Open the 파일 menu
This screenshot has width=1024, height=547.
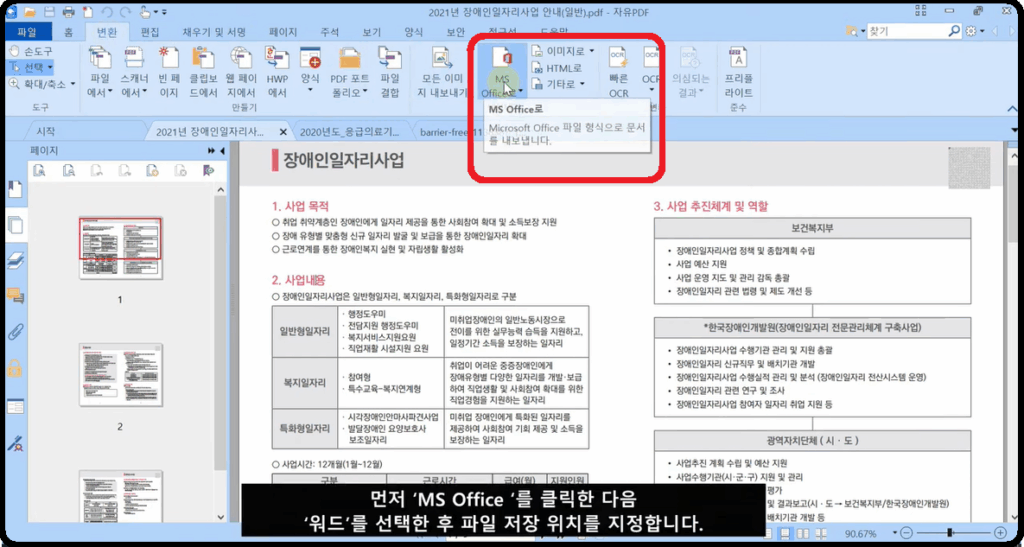[26, 32]
